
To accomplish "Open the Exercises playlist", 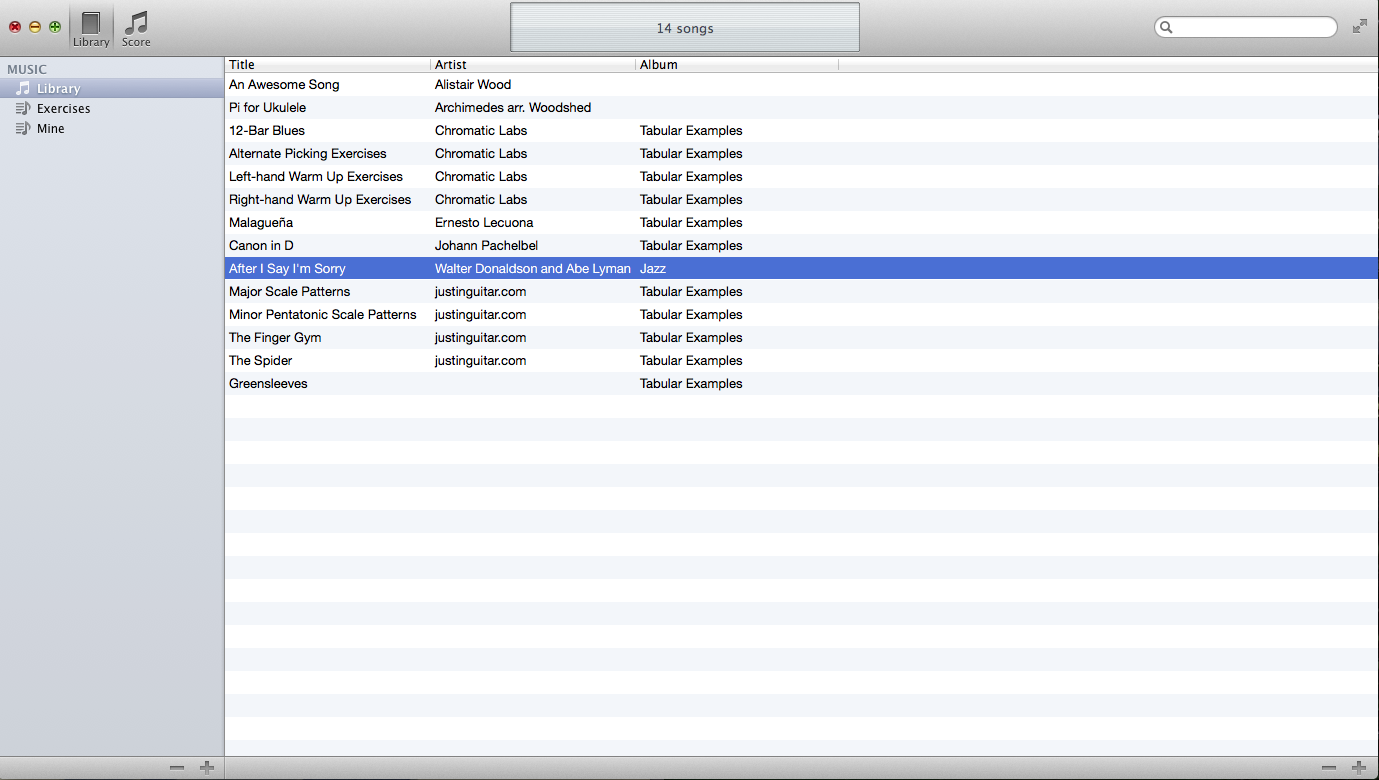I will pos(111,108).
